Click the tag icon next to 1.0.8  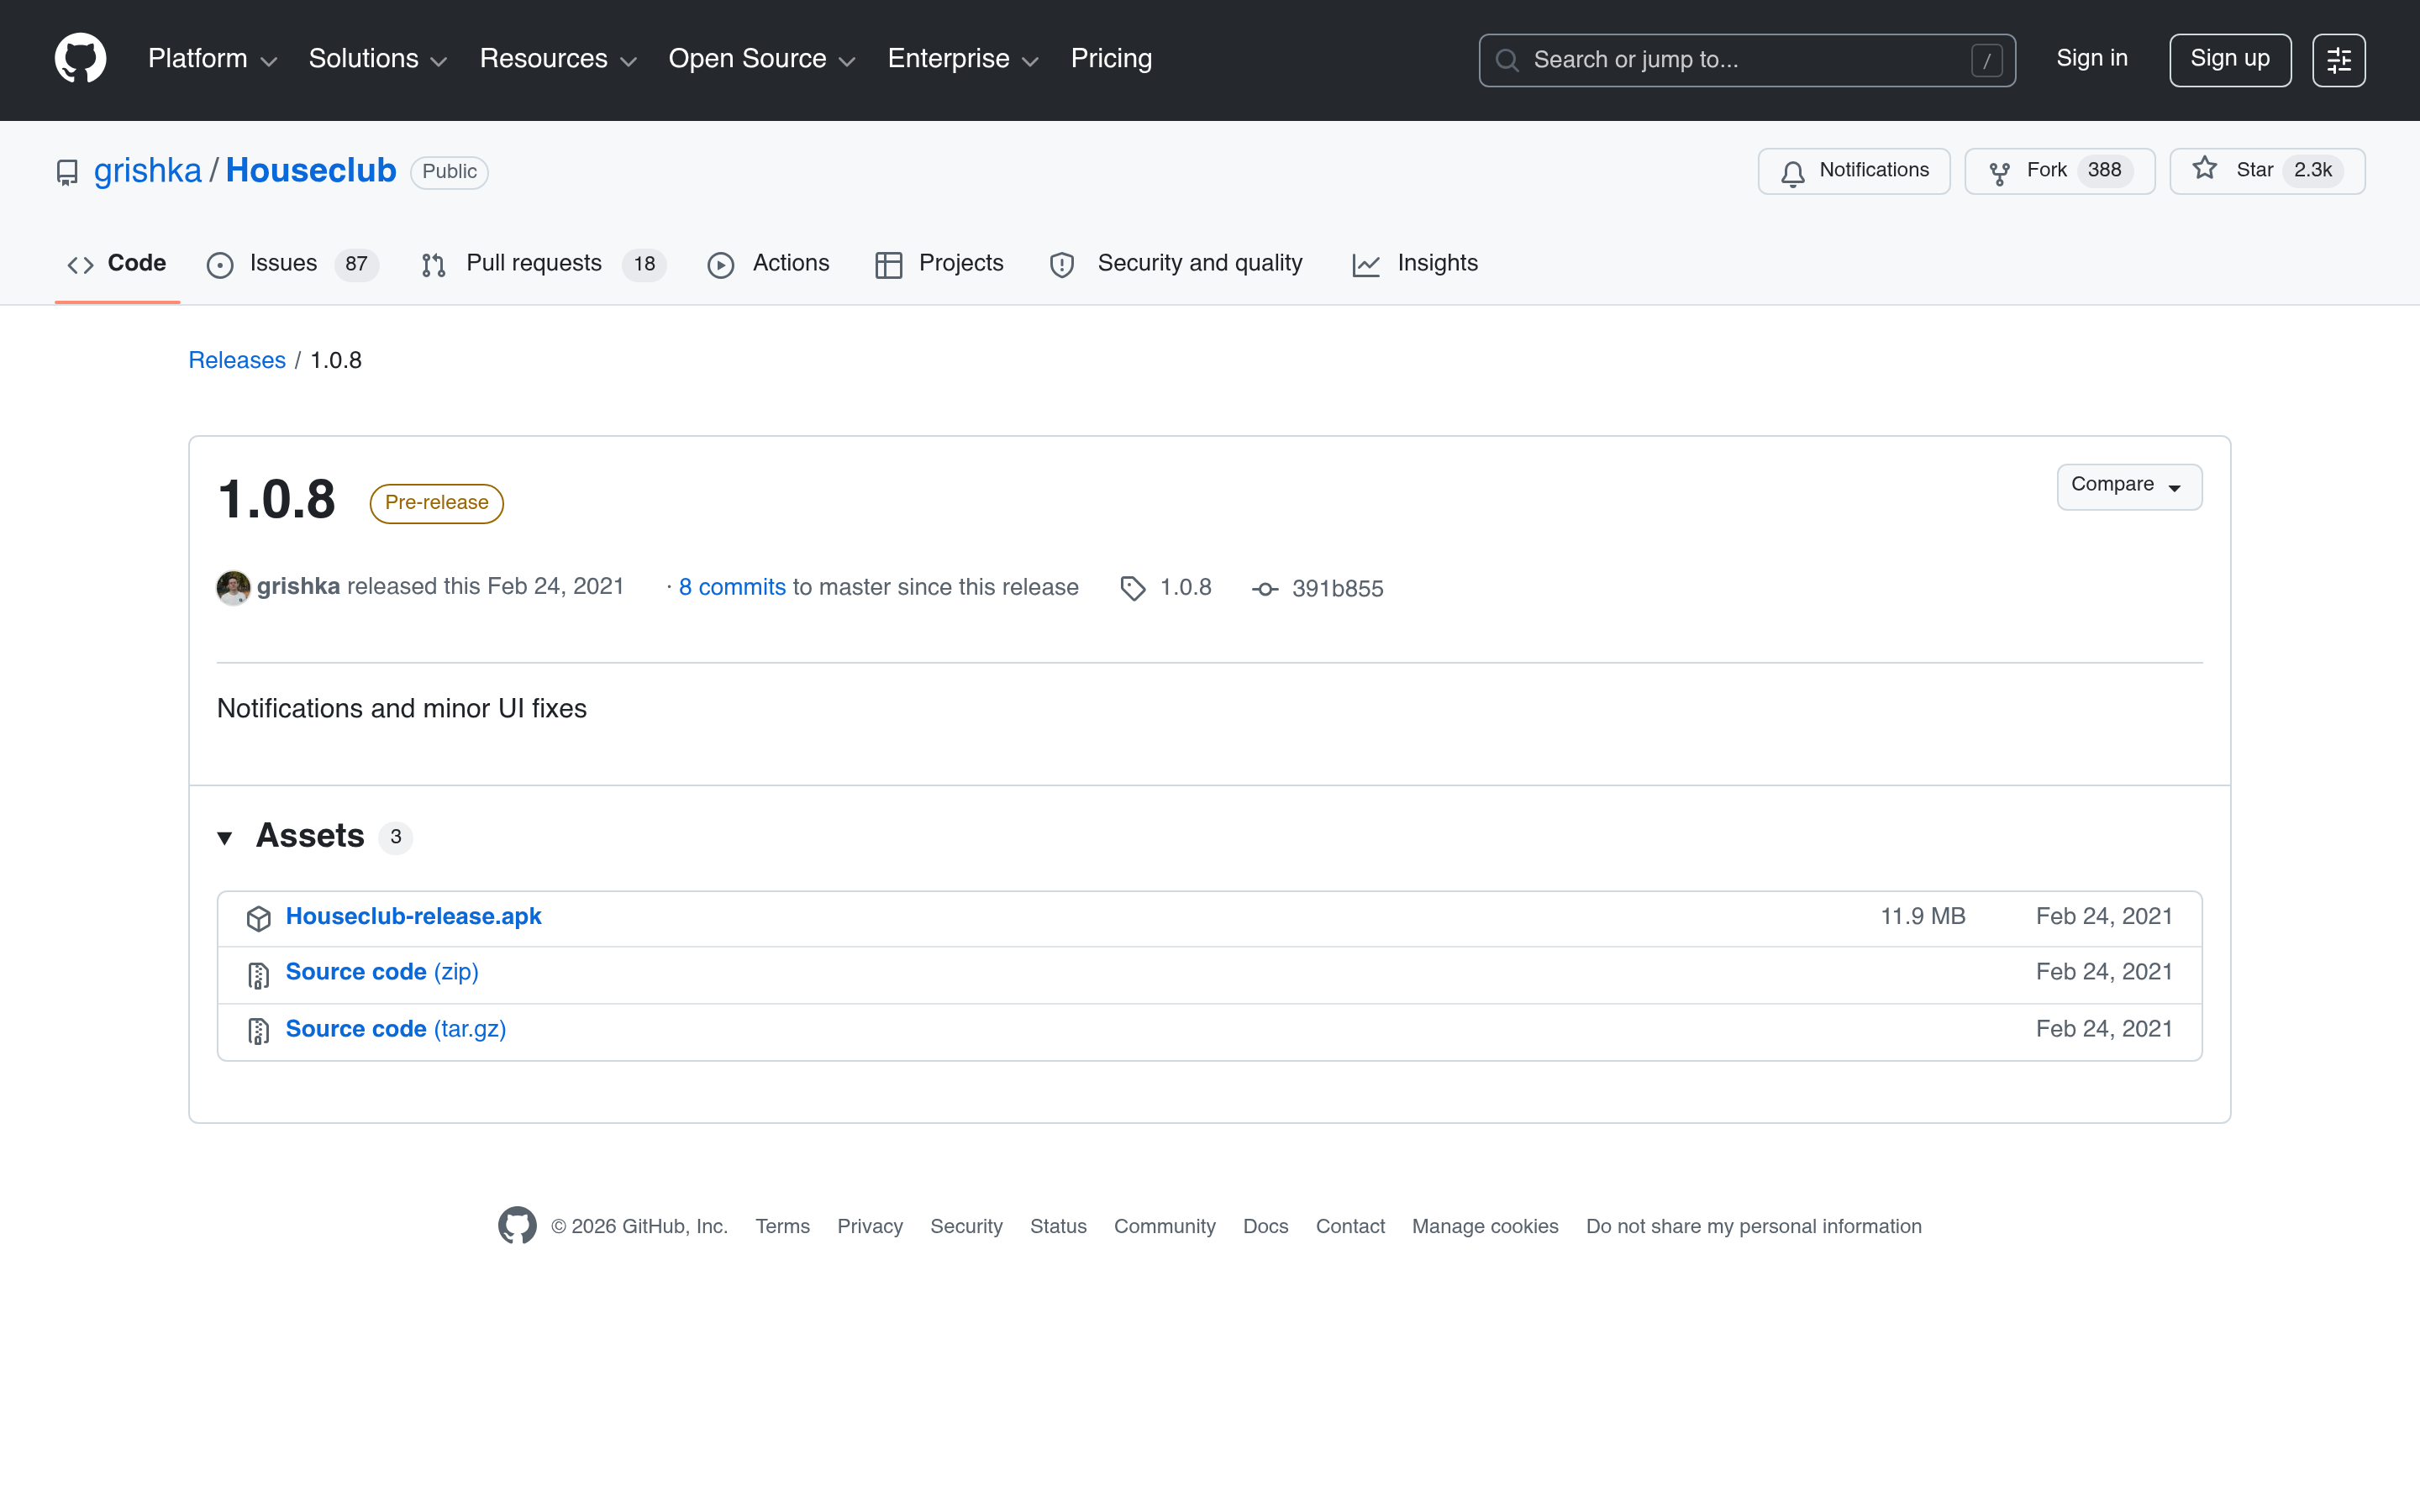[1132, 589]
